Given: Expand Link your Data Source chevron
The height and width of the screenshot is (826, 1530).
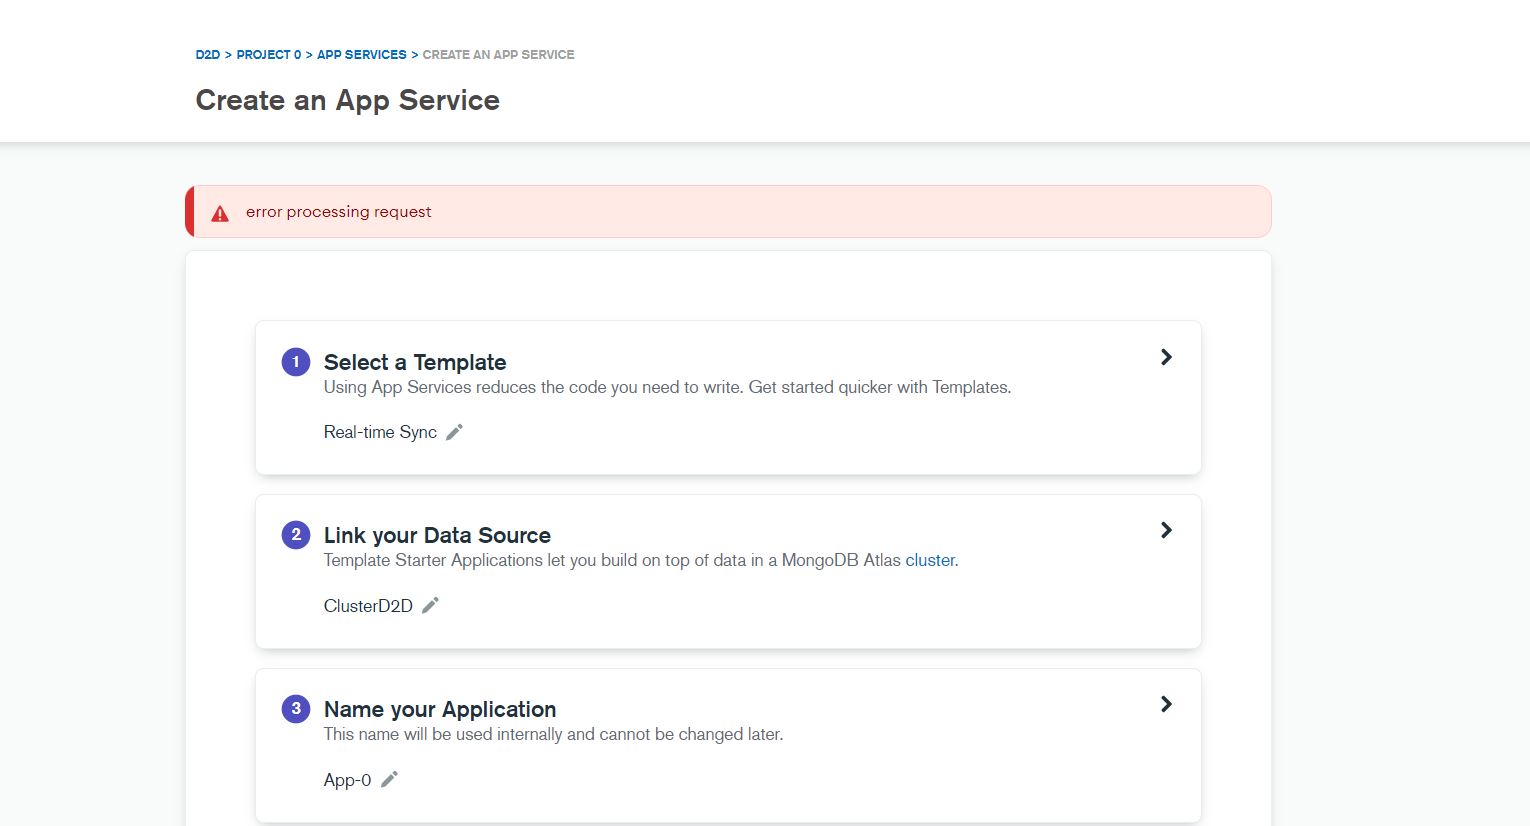Looking at the screenshot, I should pos(1165,530).
